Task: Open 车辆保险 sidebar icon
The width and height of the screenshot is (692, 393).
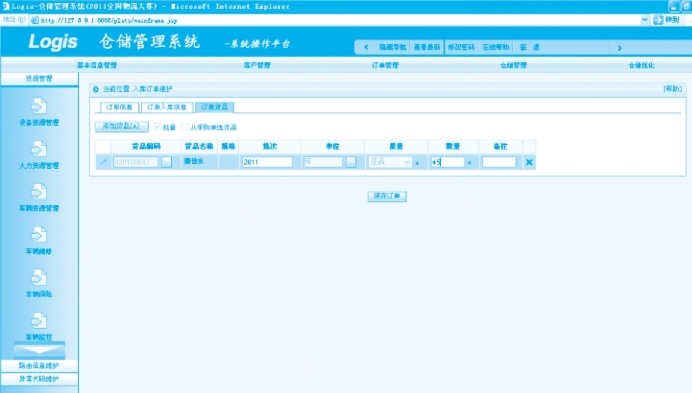Action: [x=39, y=278]
